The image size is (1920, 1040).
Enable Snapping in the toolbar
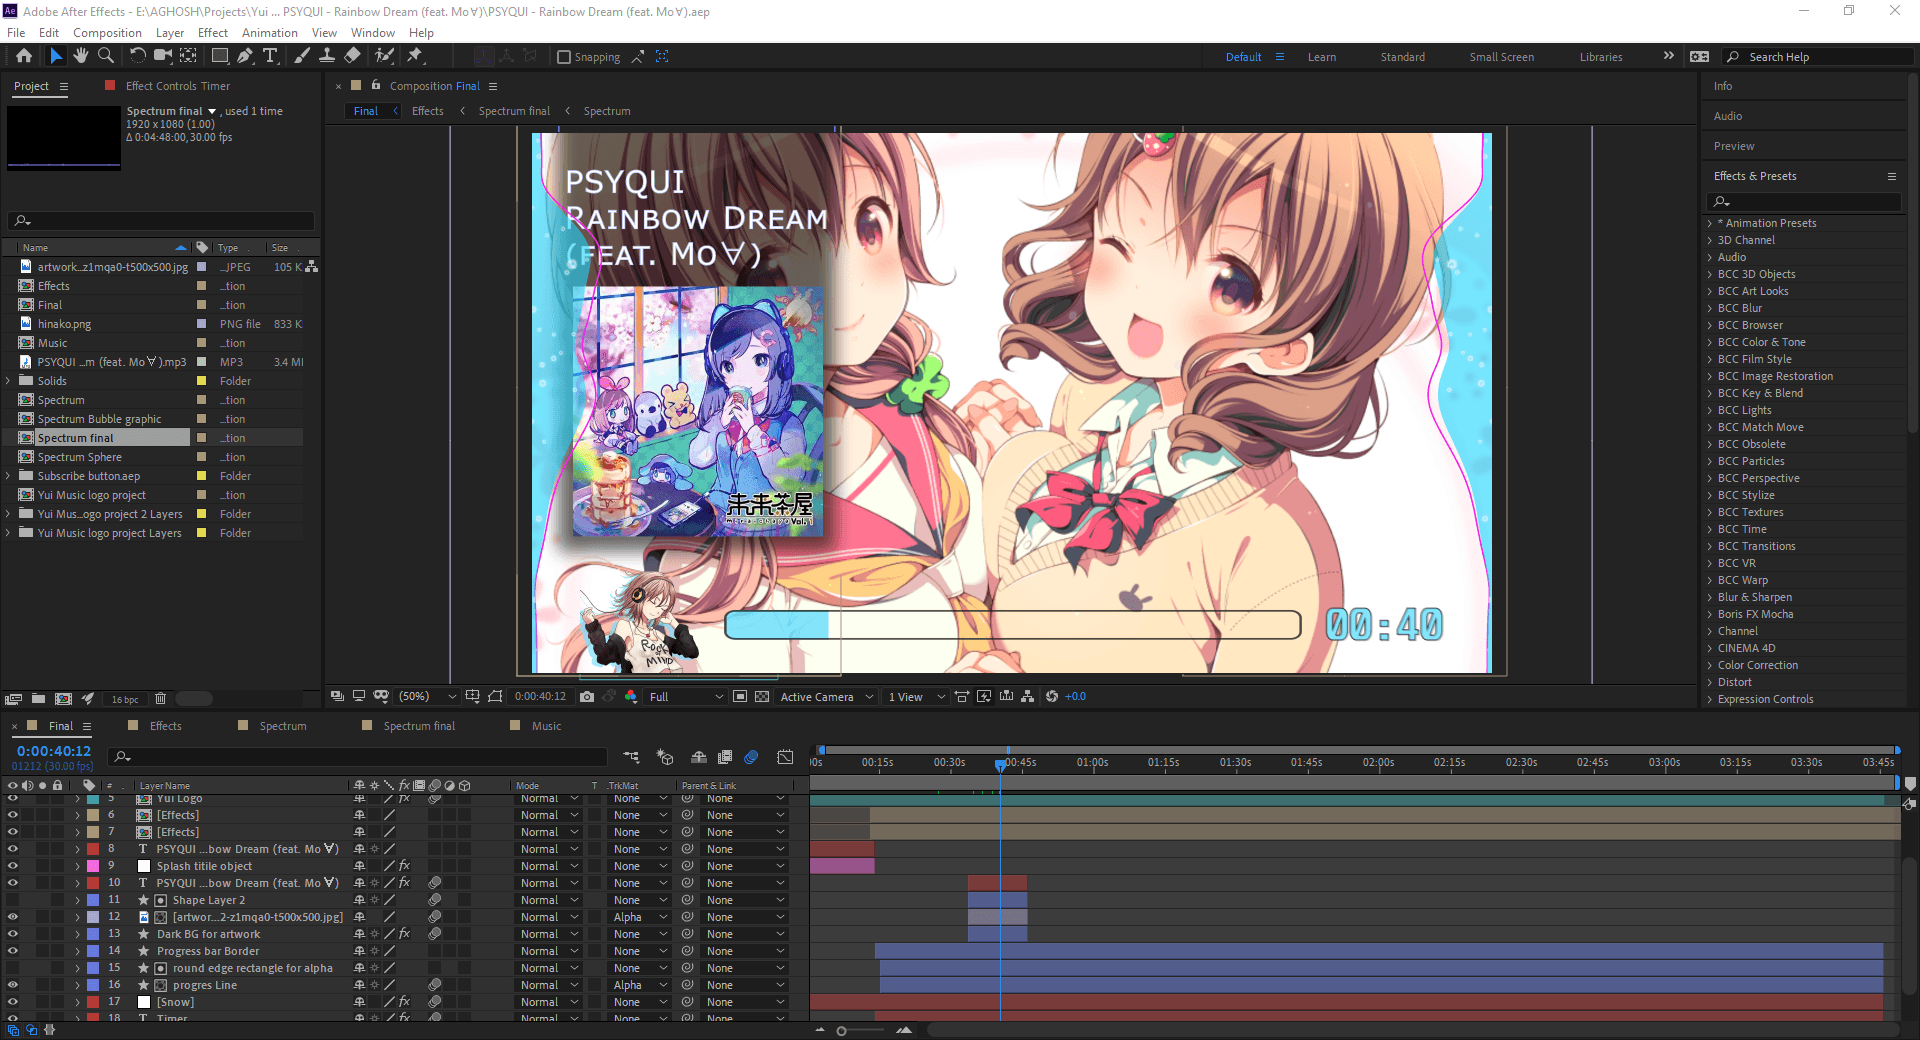coord(565,57)
